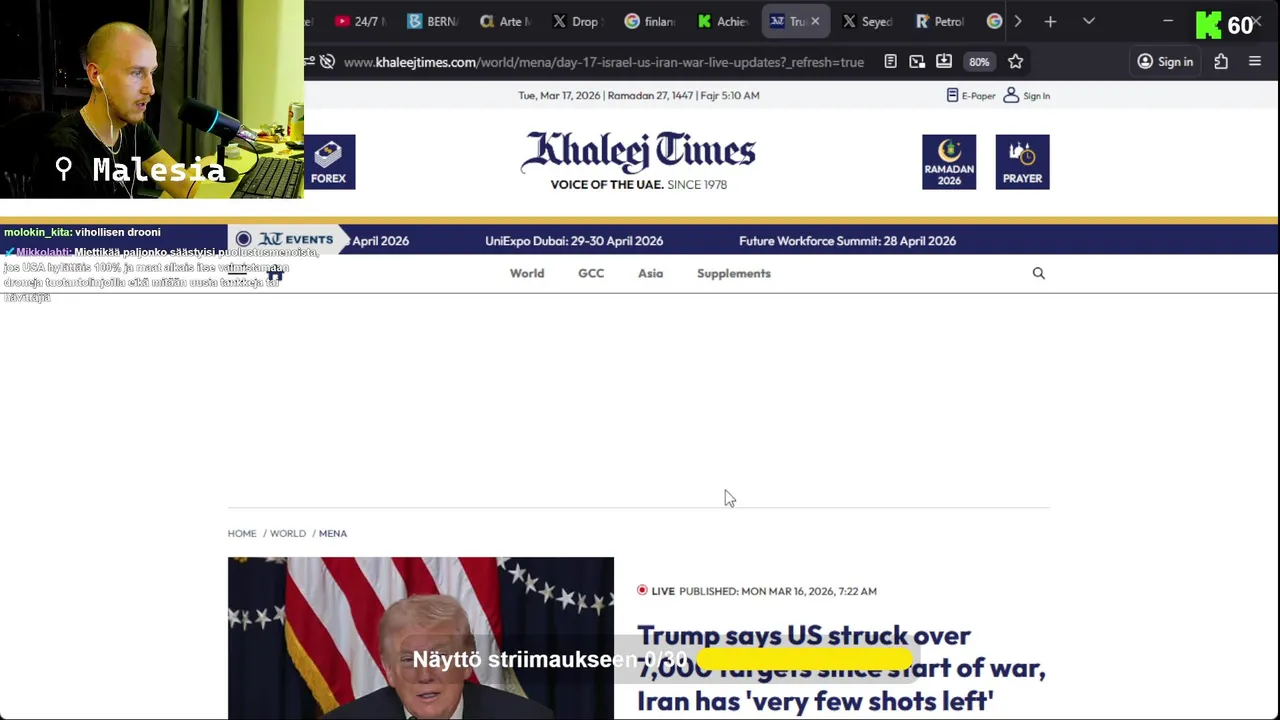Viewport: 1280px width, 720px height.
Task: Open the FOREX tile
Action: 329,162
